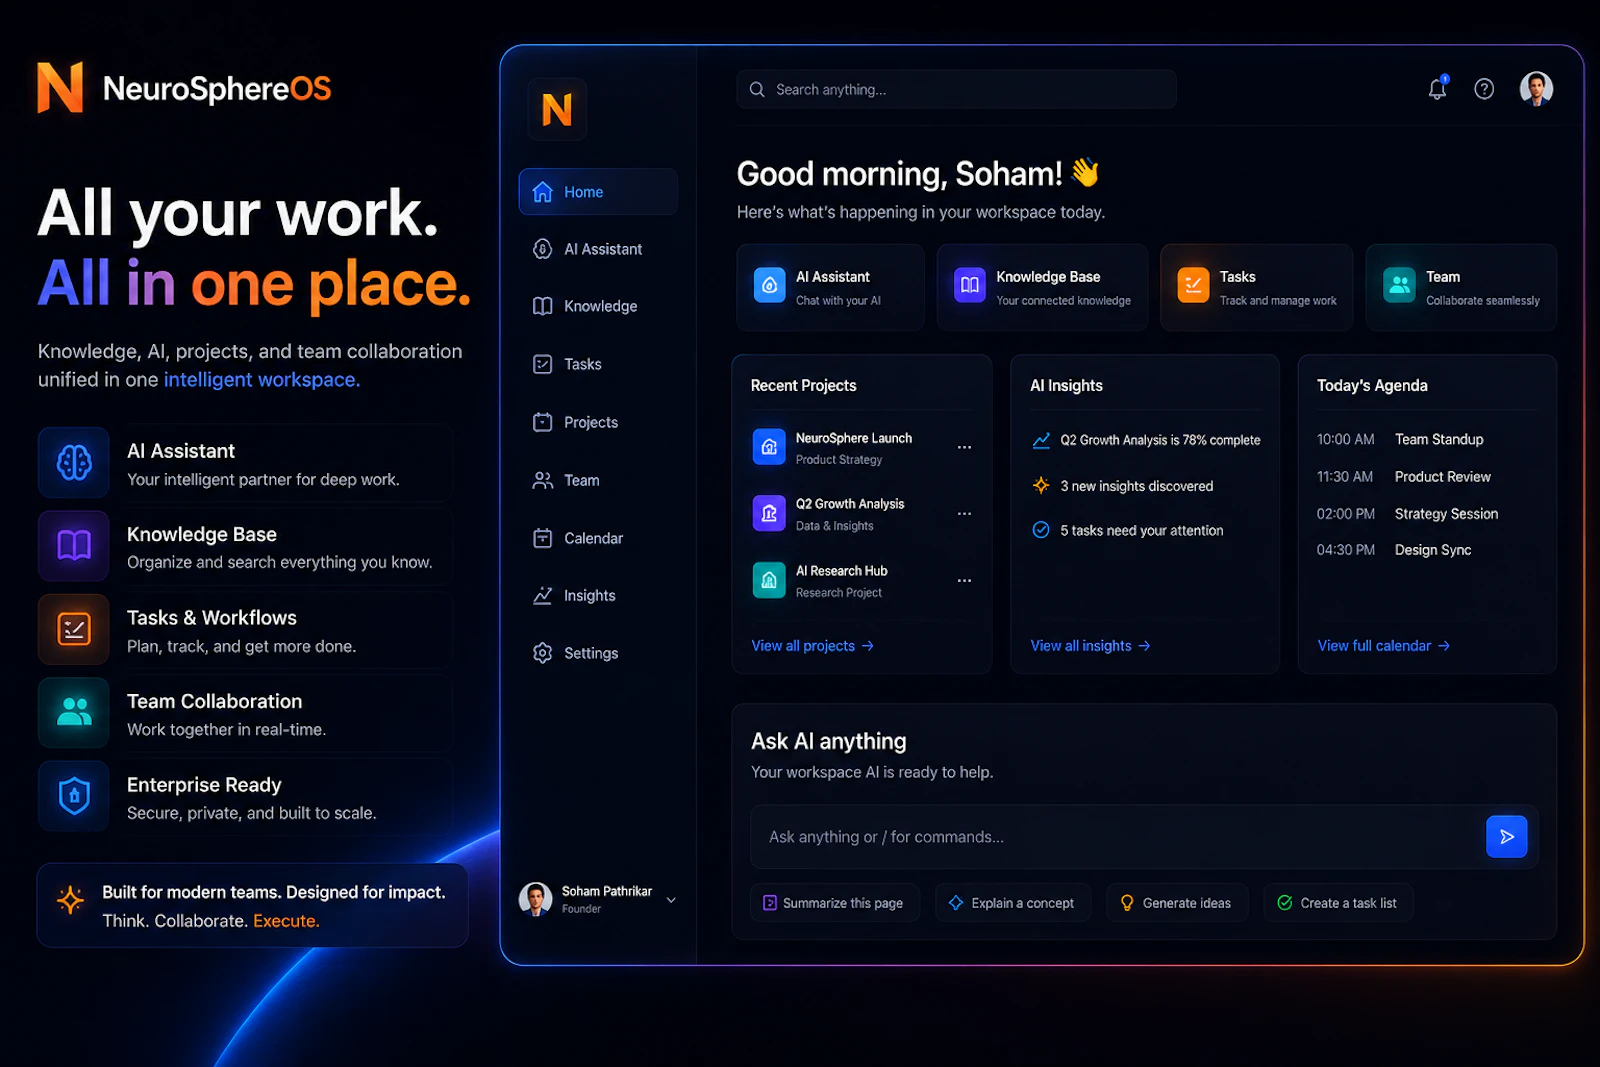Image resolution: width=1600 pixels, height=1067 pixels.
Task: Go to Home in the sidebar
Action: 598,192
